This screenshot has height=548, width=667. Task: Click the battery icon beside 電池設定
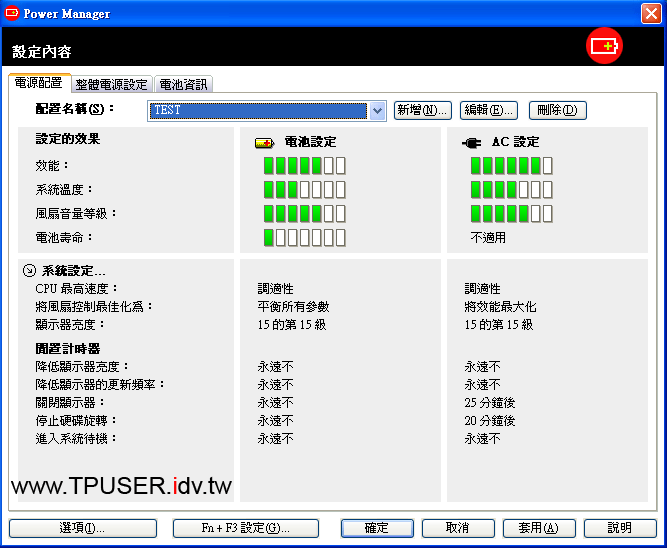(264, 143)
